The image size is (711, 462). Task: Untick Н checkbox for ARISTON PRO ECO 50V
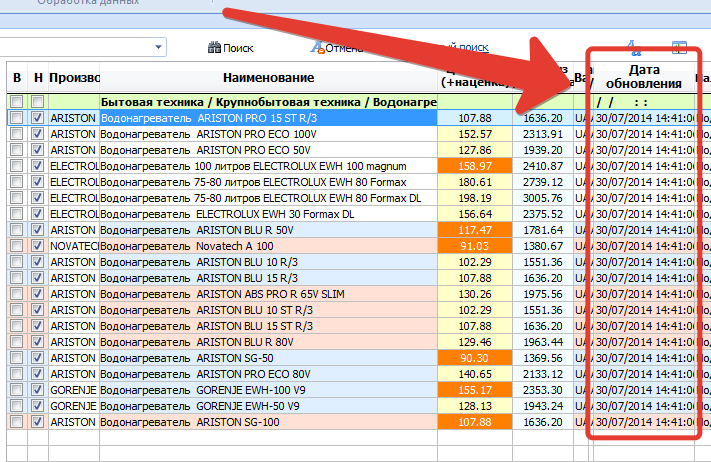38,150
